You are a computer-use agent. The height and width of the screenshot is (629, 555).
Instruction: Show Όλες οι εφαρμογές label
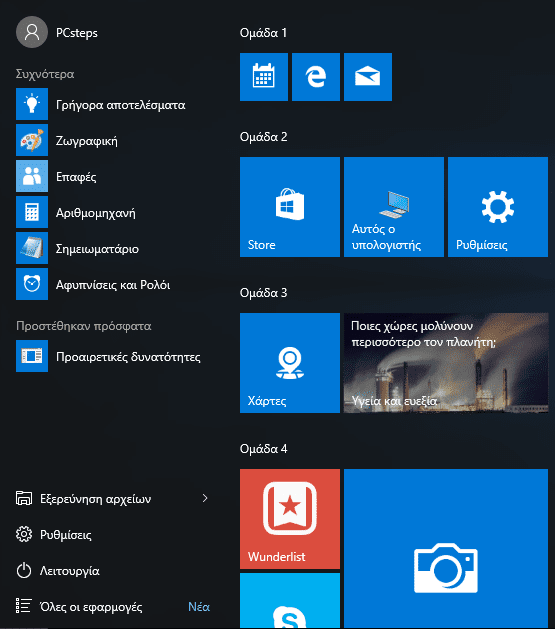tap(91, 607)
